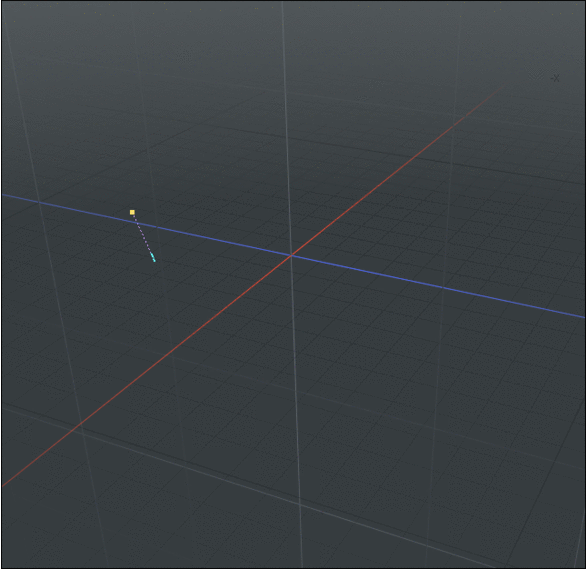Click the world origin axis intersection
This screenshot has height=569, width=586.
coord(291,255)
